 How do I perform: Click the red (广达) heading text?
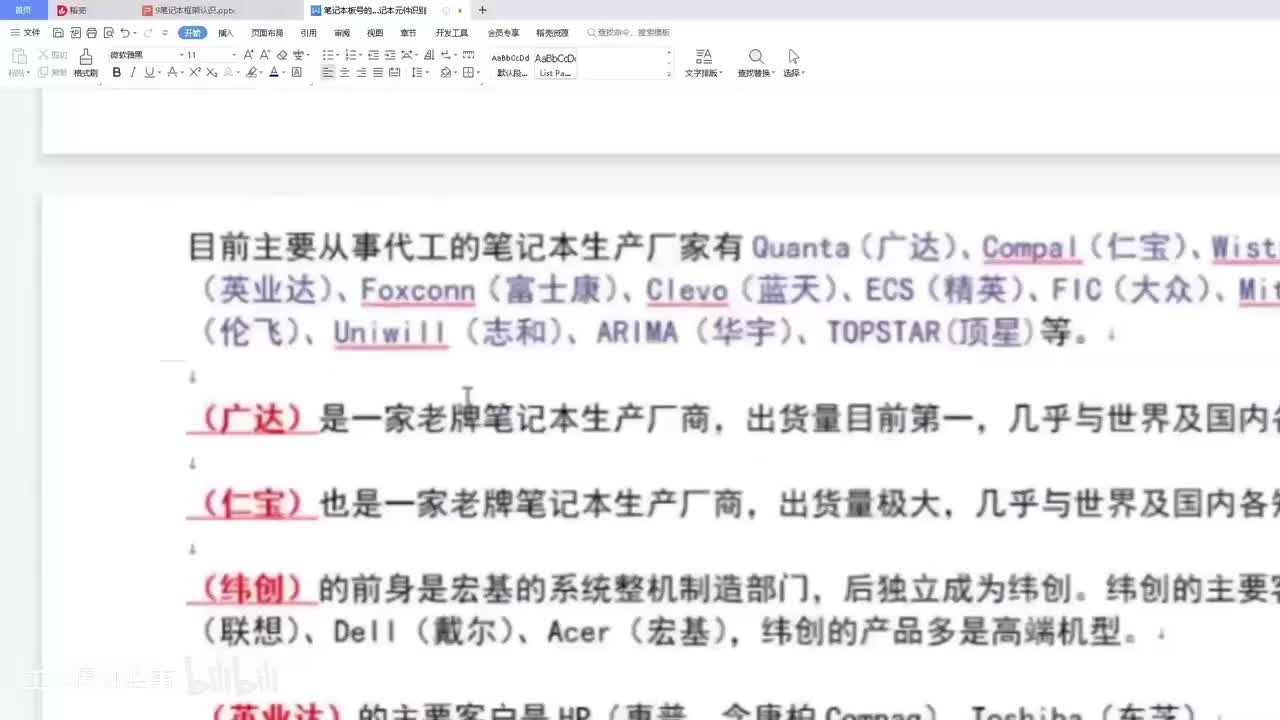point(253,419)
